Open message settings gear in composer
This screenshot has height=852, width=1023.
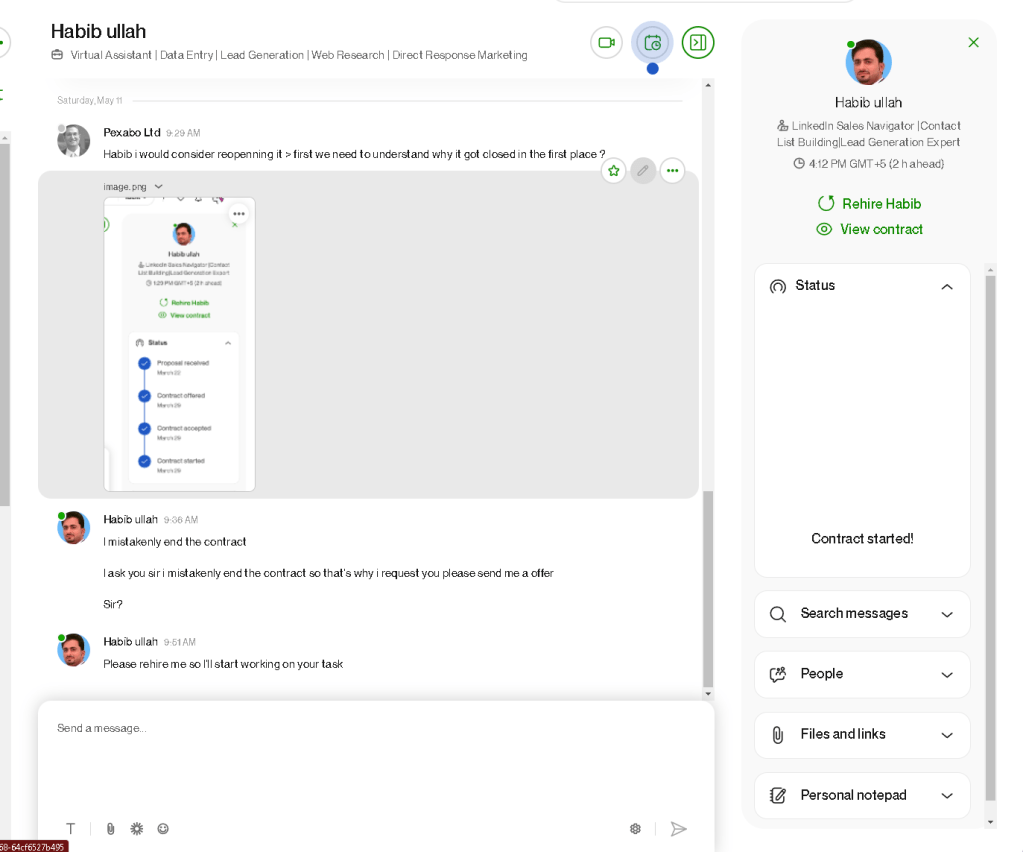coord(635,829)
